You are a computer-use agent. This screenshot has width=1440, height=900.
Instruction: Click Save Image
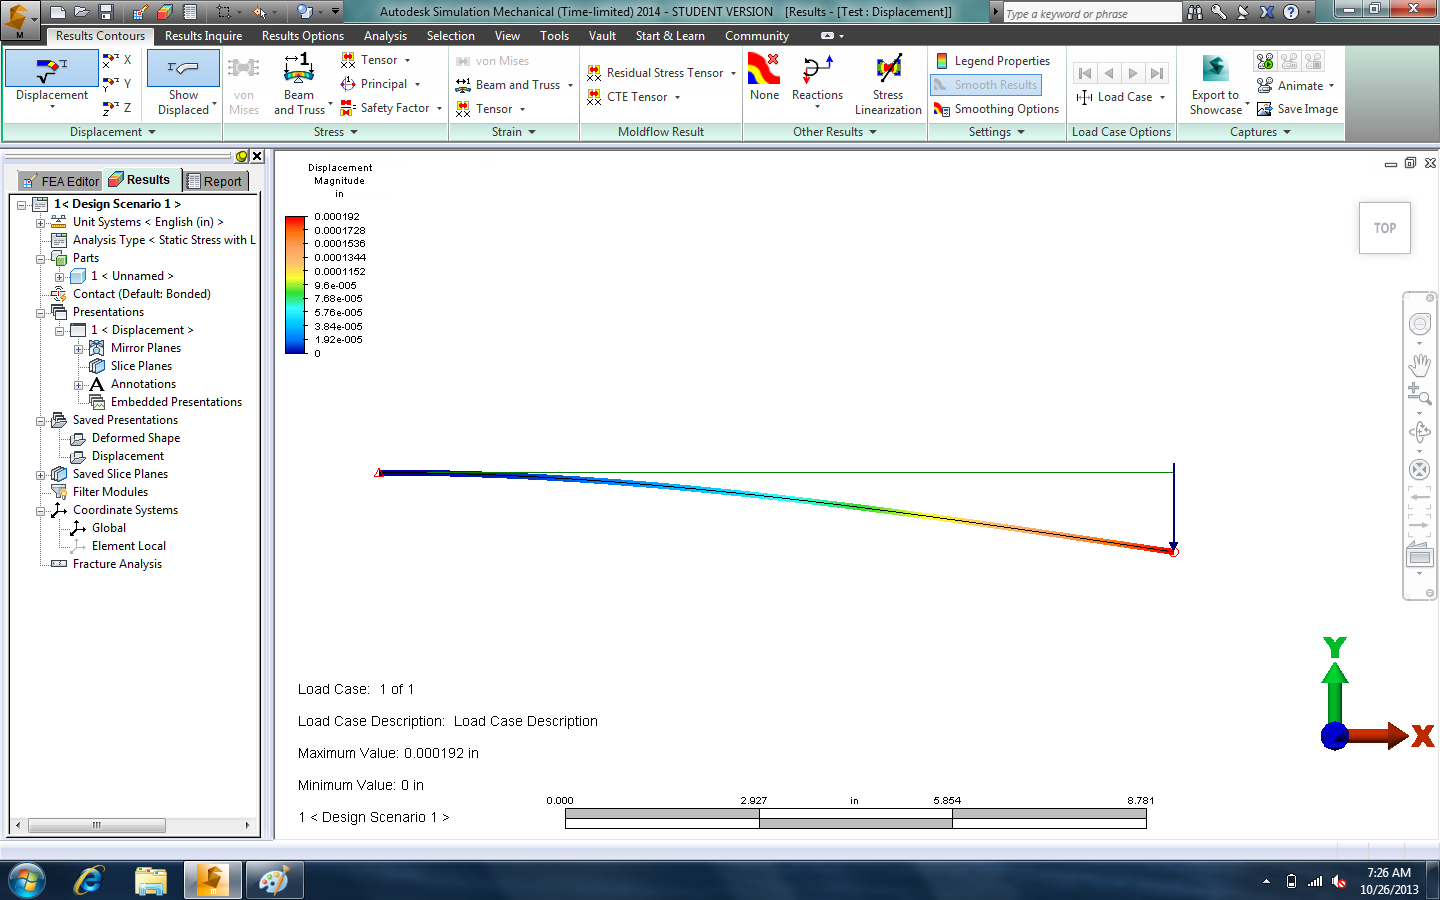click(1297, 109)
